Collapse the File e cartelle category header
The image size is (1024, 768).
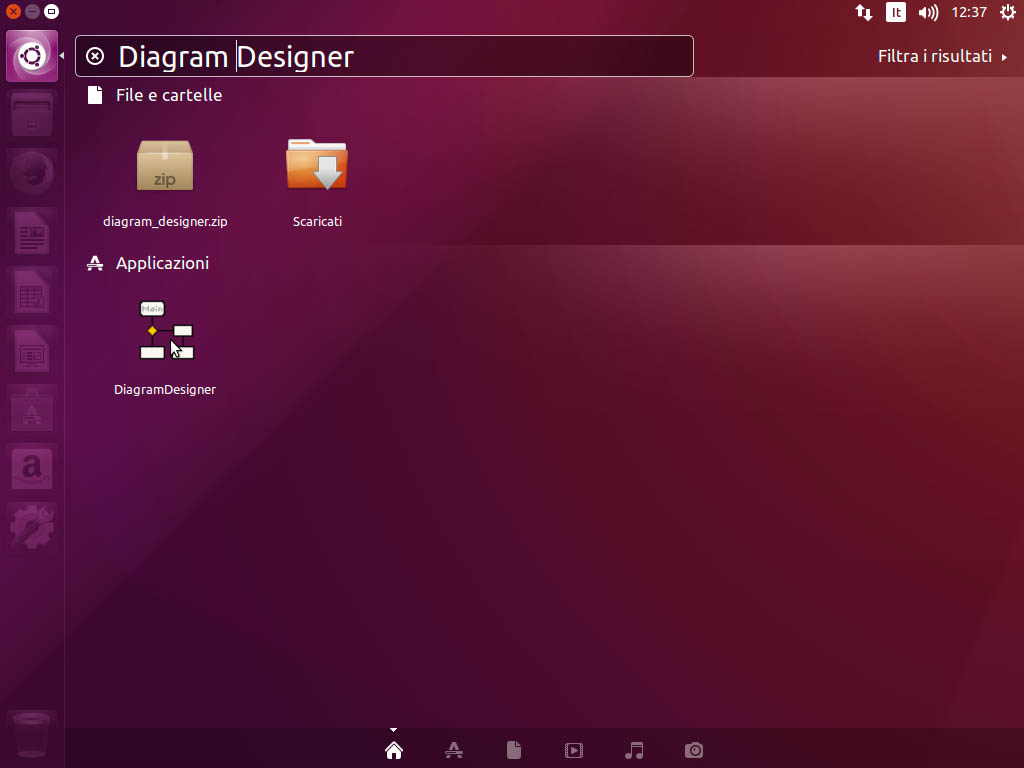click(168, 95)
